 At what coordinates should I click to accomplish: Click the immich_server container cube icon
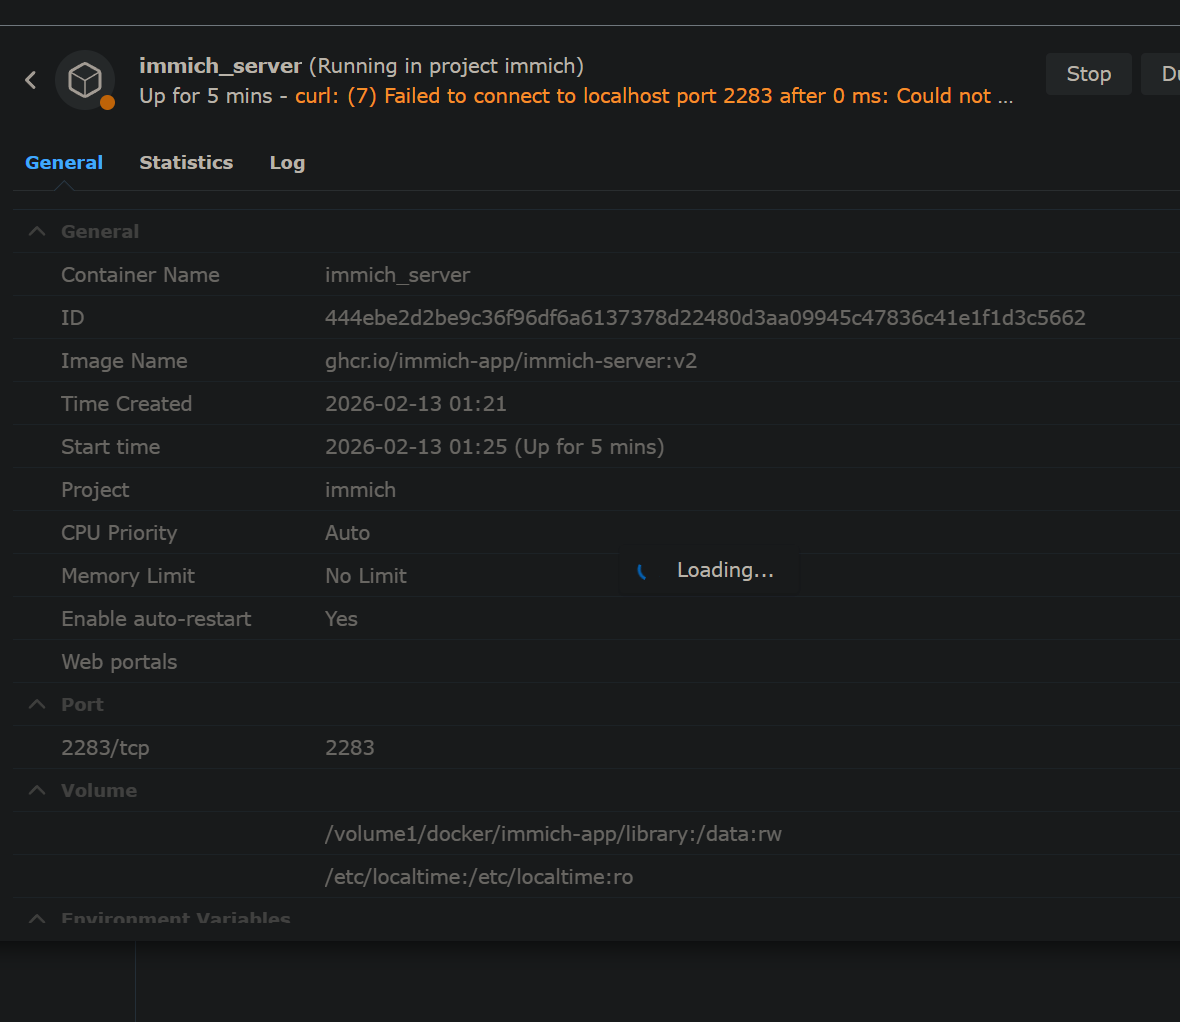point(85,80)
